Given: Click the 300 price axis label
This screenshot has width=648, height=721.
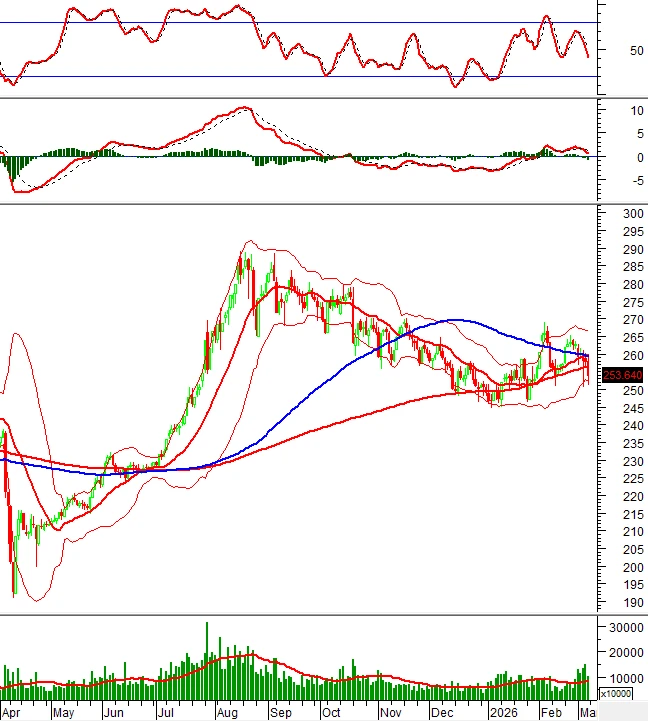Looking at the screenshot, I should [631, 214].
